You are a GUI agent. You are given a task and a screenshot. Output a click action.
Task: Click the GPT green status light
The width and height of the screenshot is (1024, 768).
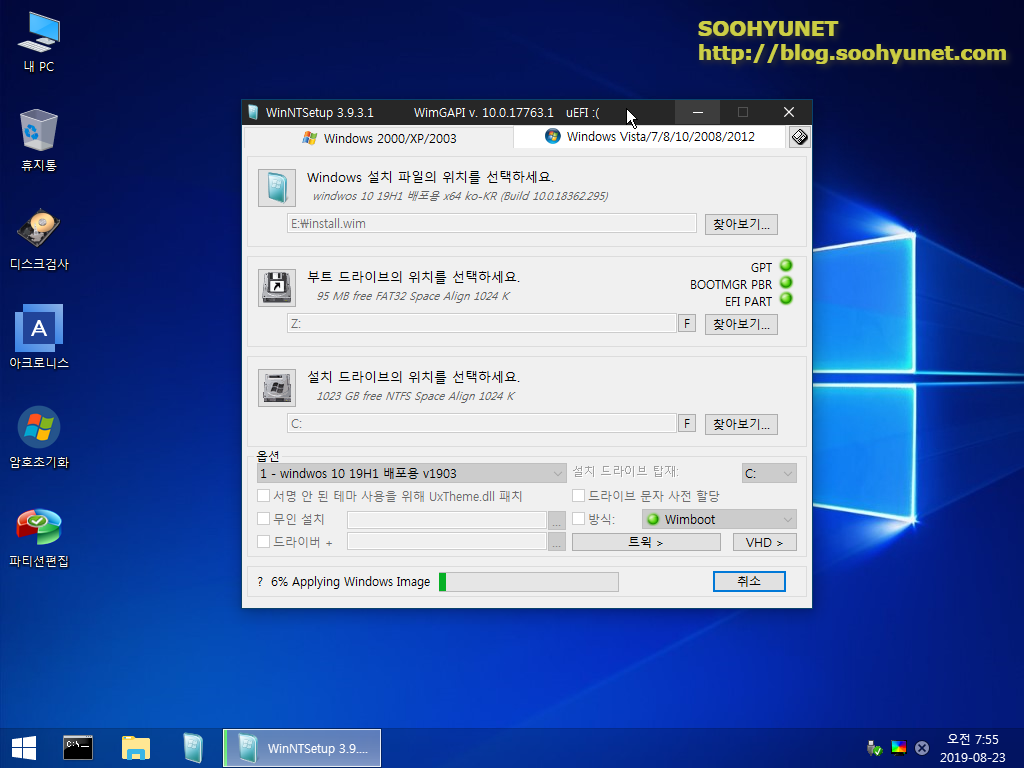786,266
